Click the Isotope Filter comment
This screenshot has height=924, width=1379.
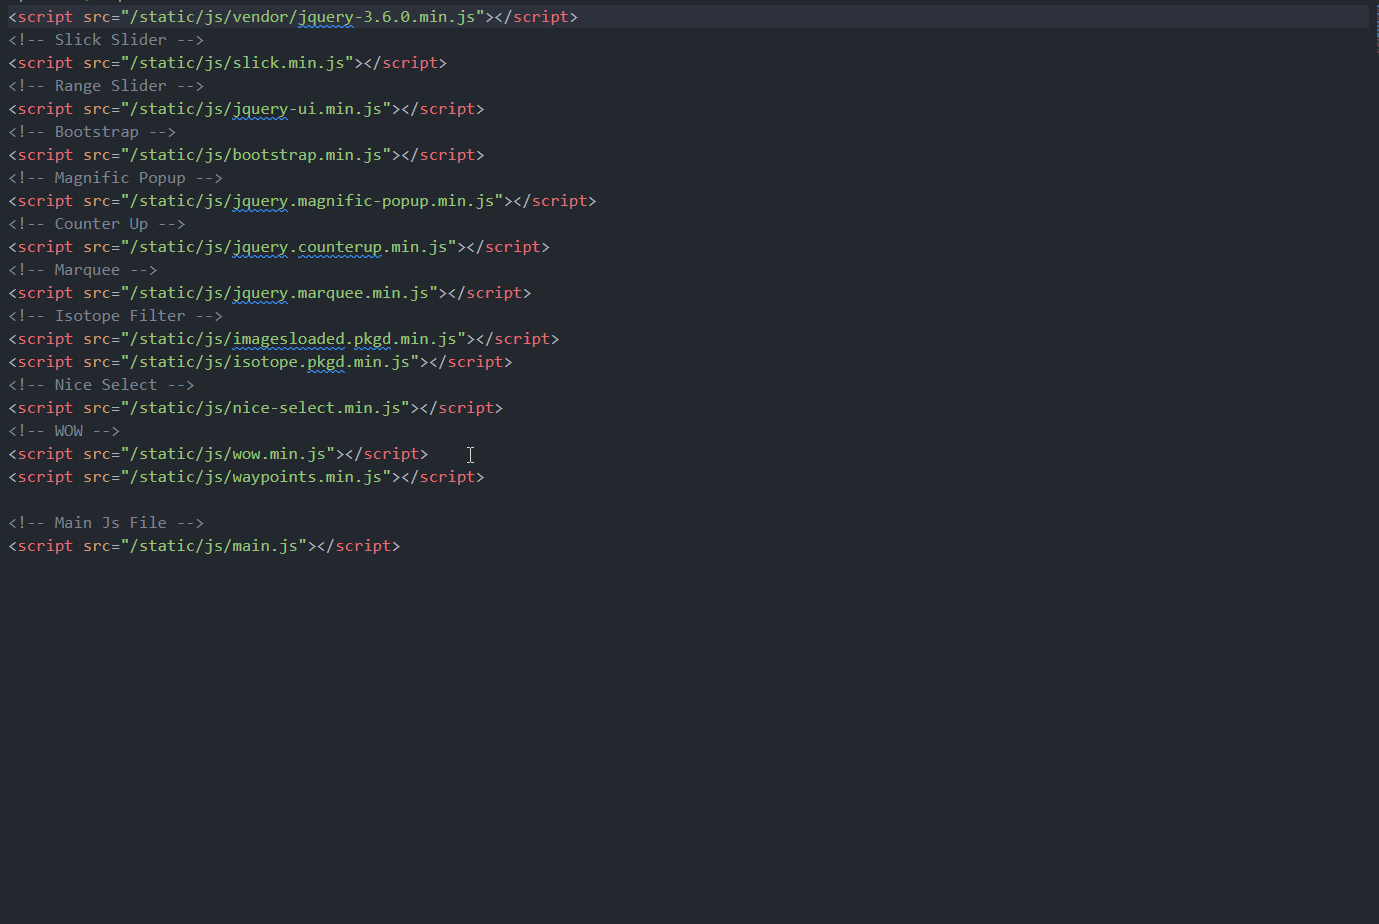(115, 316)
